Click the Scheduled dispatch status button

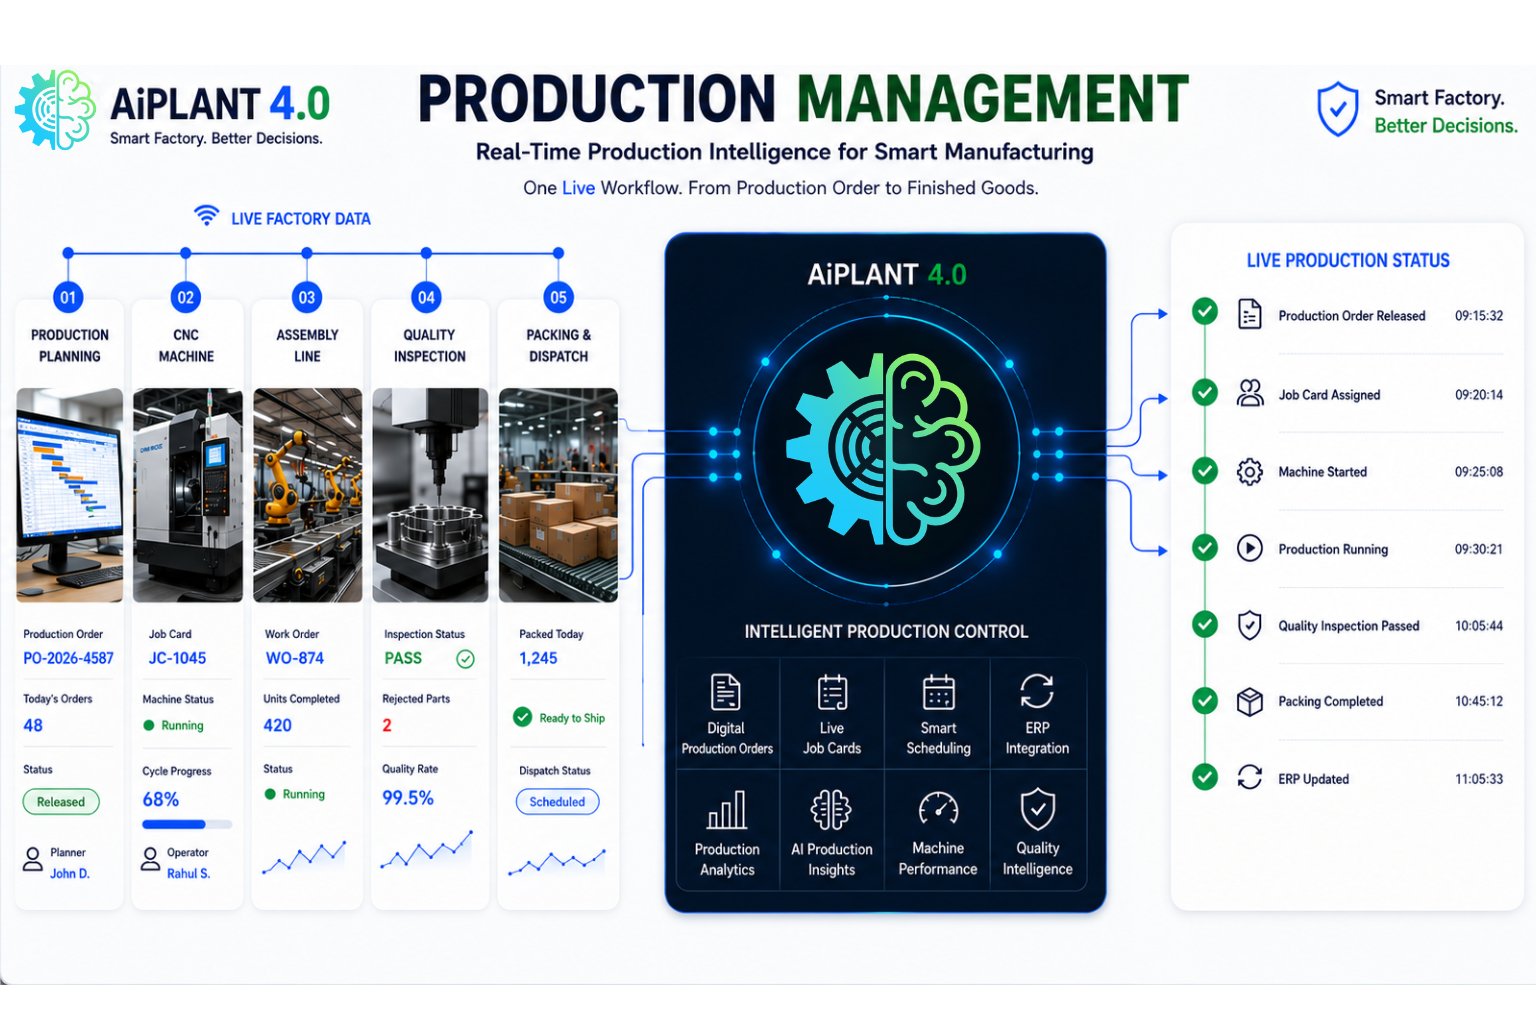557,802
